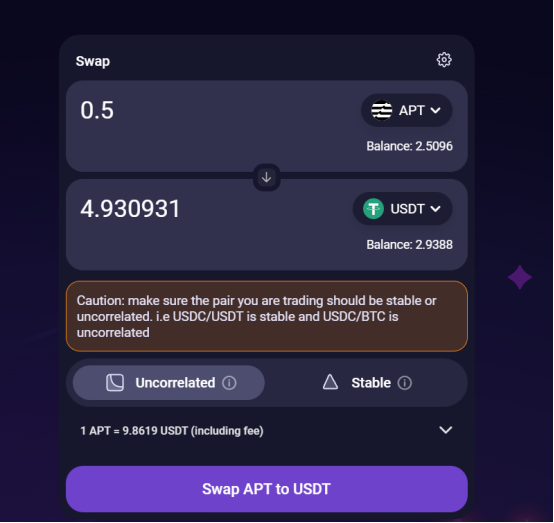Screen dimensions: 554x523
Task: Open the APT token selector dropdown
Action: (x=406, y=110)
